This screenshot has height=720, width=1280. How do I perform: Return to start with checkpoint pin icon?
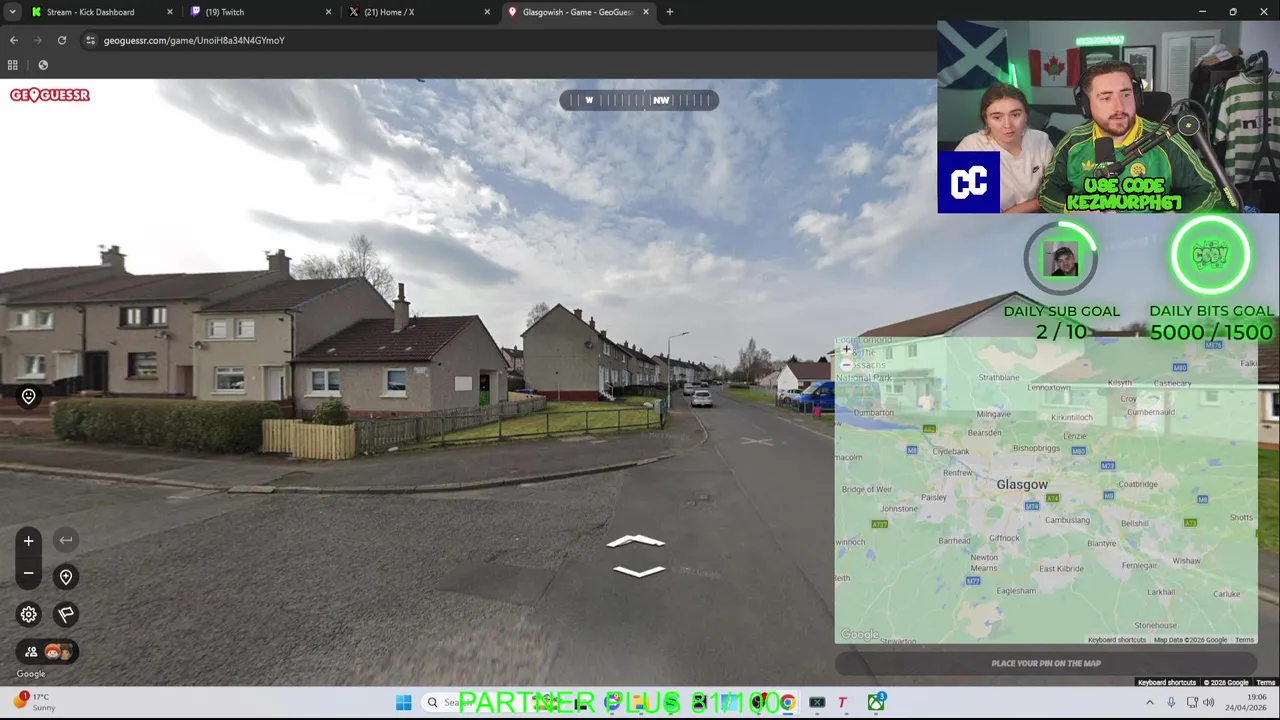66,577
